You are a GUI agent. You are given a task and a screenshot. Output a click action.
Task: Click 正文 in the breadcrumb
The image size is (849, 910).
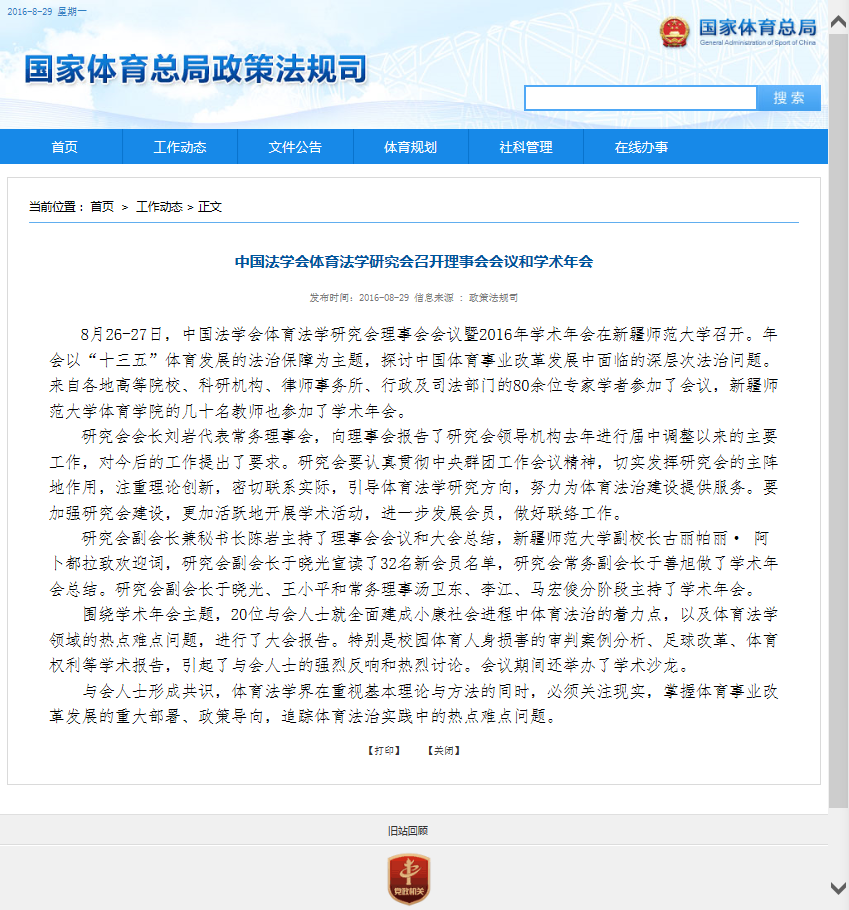coord(209,207)
